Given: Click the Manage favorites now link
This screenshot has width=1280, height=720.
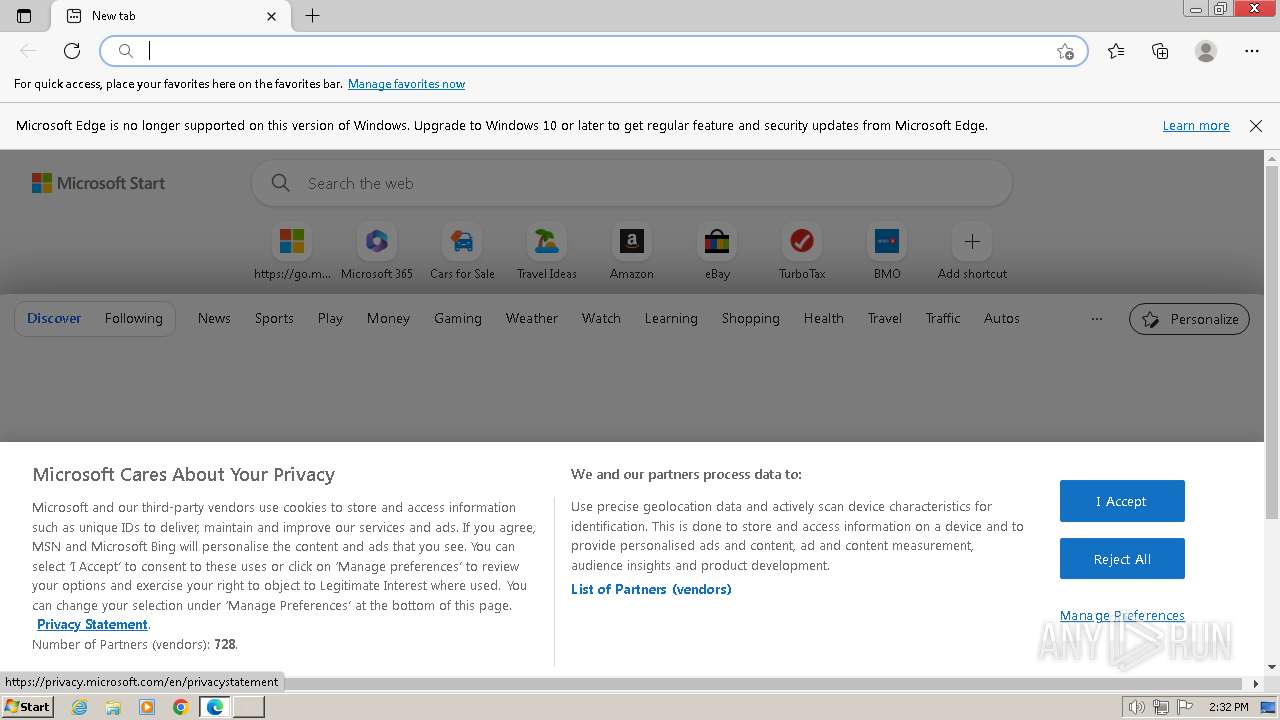Looking at the screenshot, I should (406, 84).
